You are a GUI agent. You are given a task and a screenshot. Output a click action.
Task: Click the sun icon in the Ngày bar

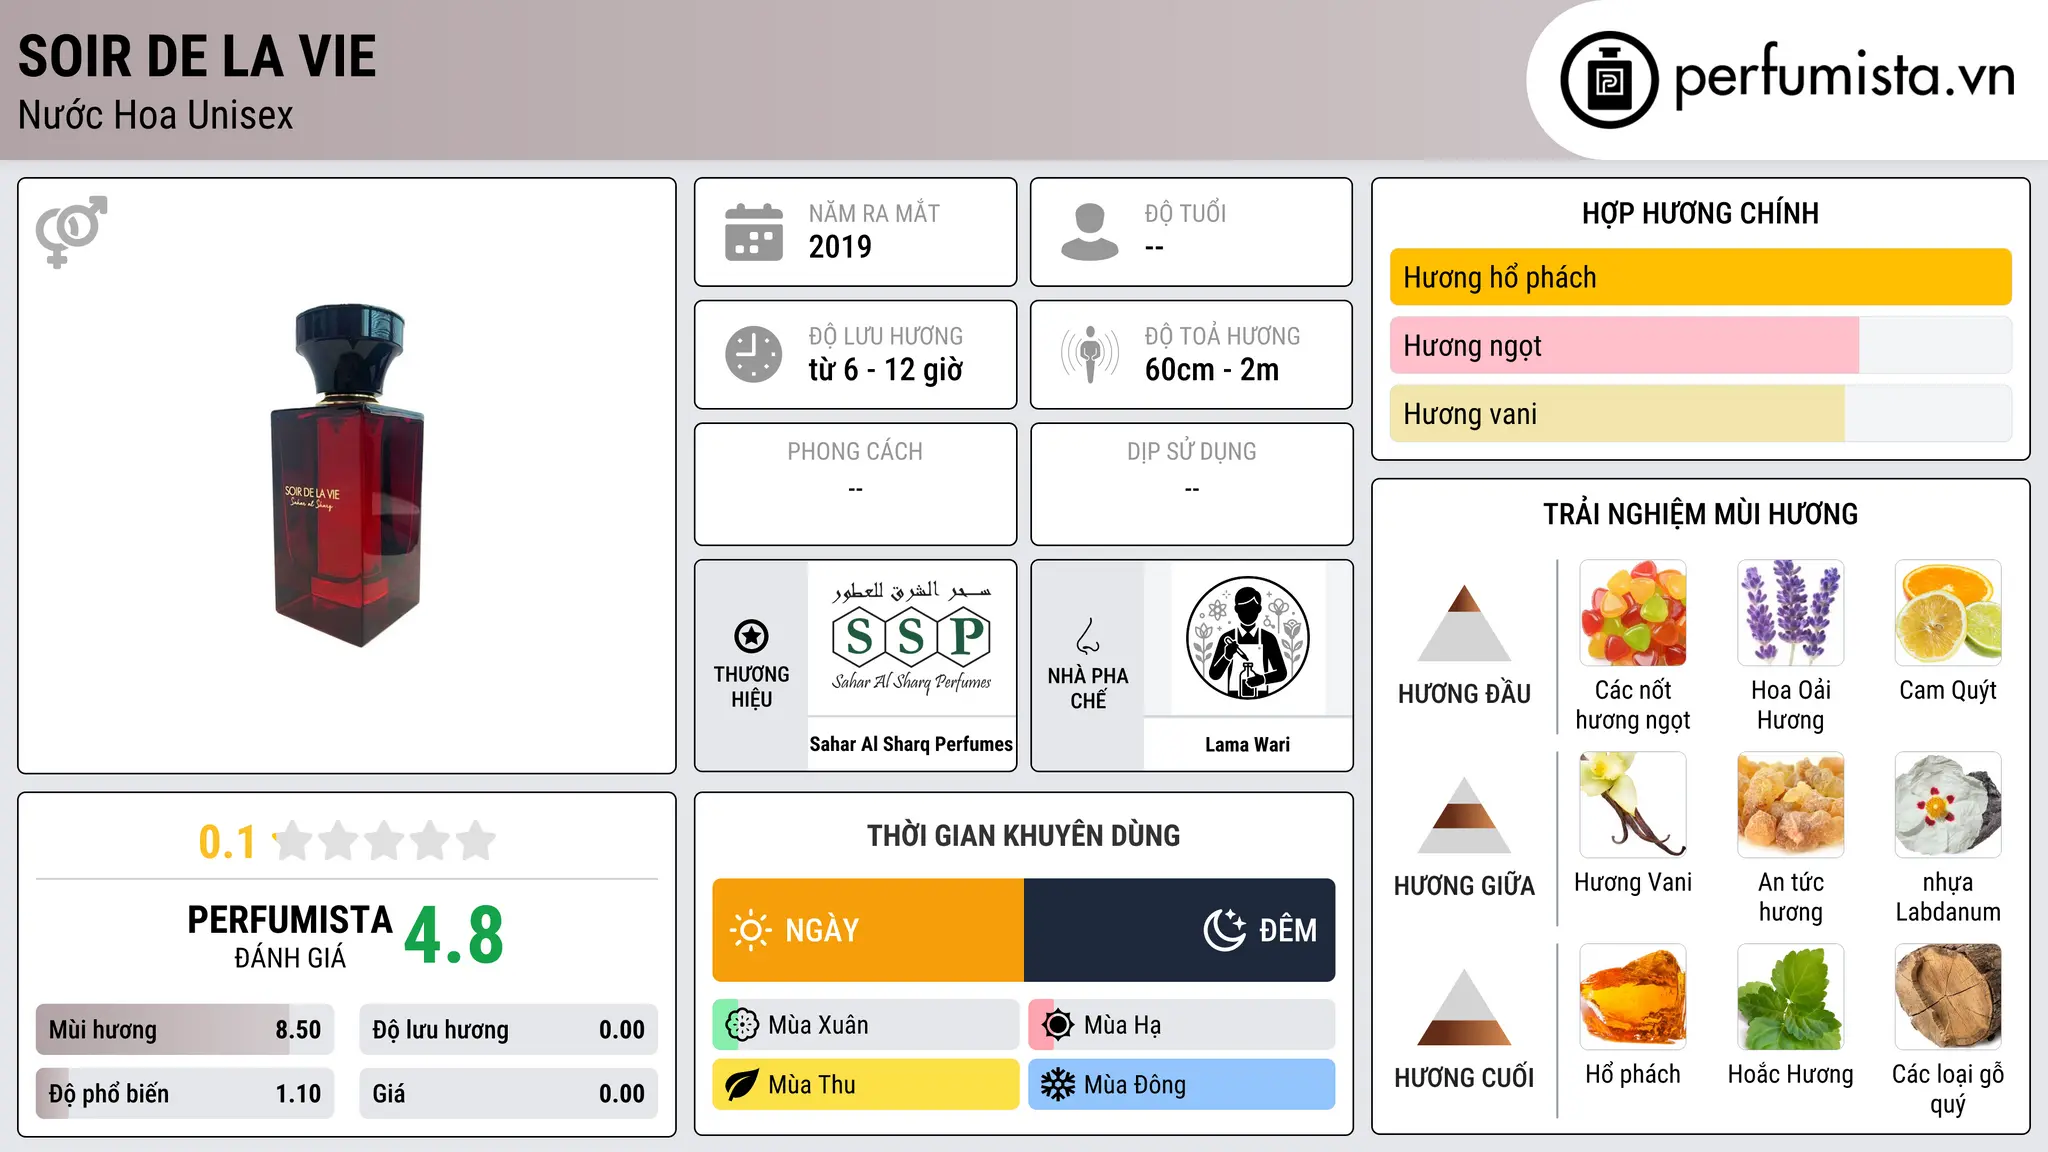pos(751,930)
